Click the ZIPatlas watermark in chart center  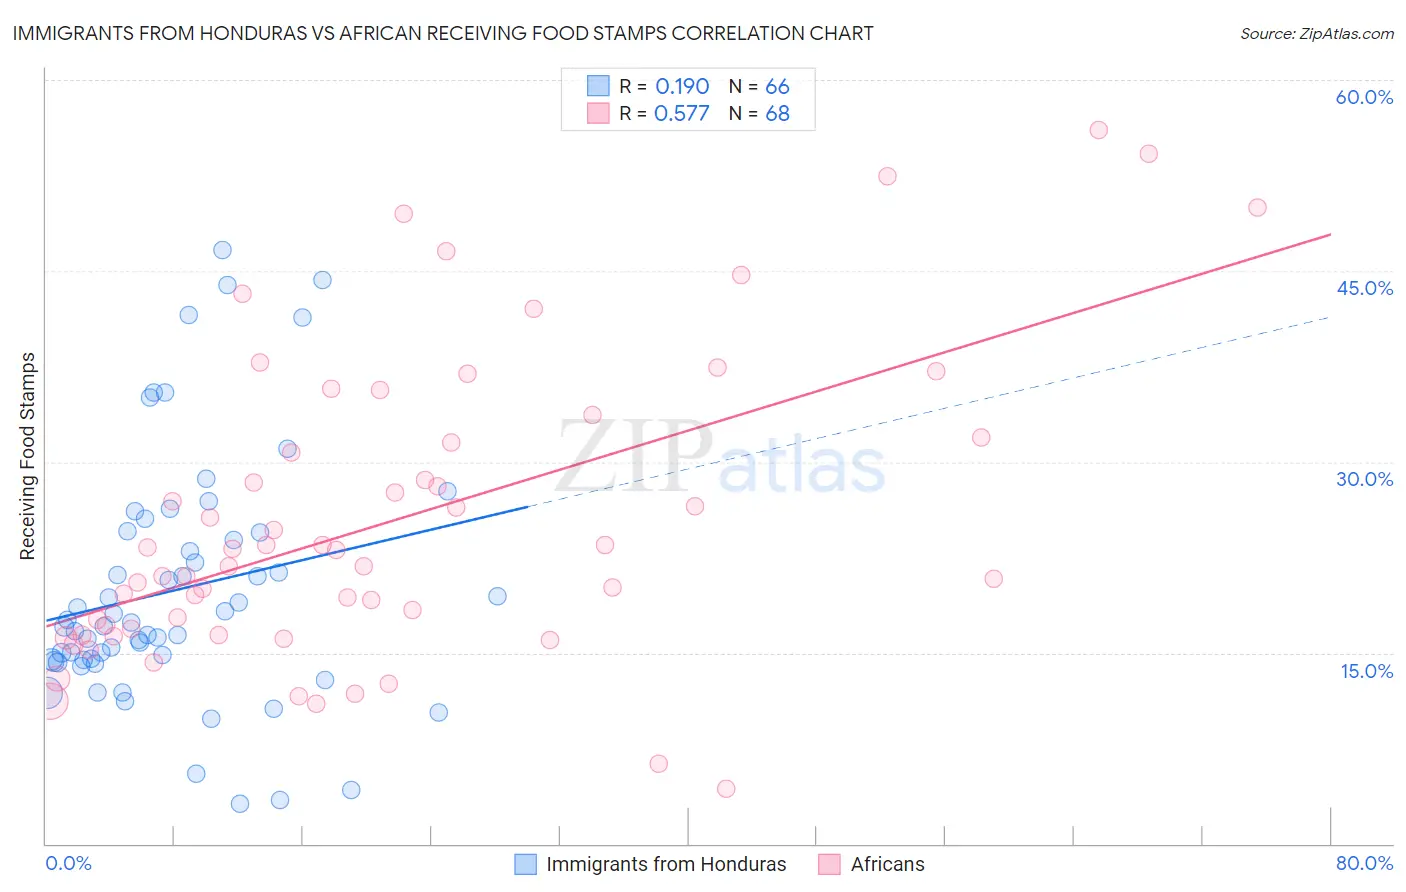coord(720,458)
